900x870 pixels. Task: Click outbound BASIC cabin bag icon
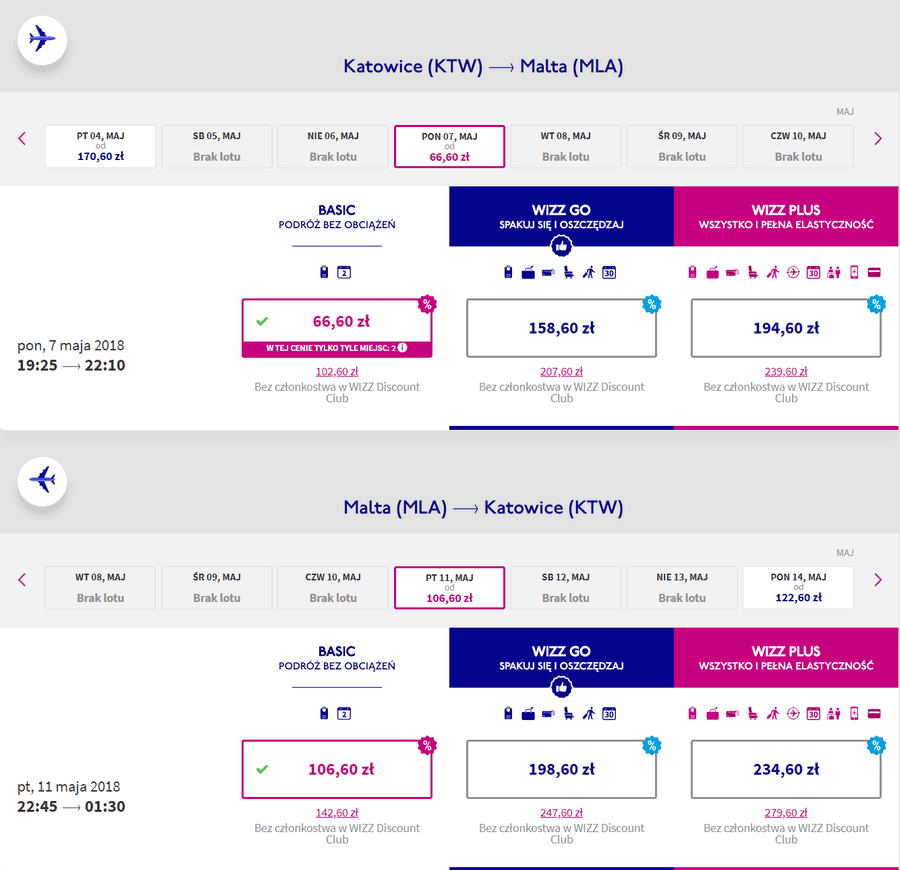point(324,272)
